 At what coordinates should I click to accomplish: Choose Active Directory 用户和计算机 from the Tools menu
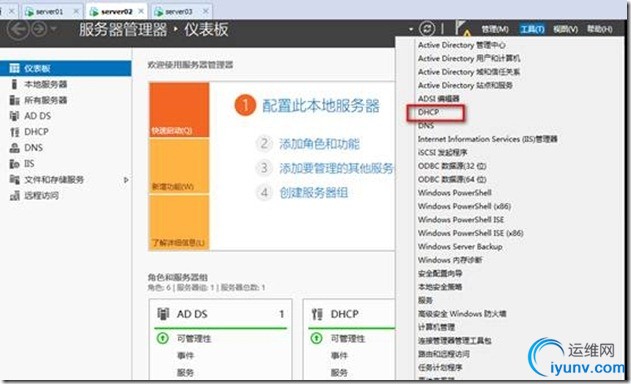pos(469,58)
